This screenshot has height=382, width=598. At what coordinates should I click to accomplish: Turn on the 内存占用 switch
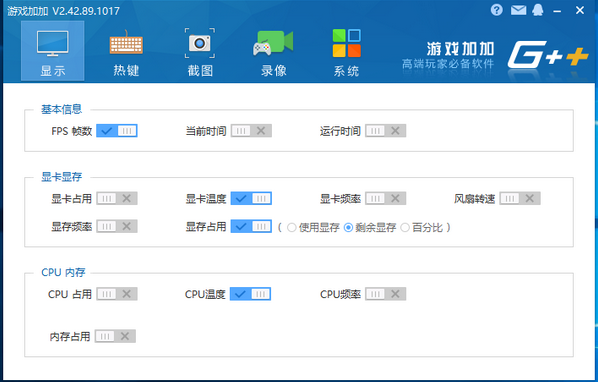click(115, 336)
